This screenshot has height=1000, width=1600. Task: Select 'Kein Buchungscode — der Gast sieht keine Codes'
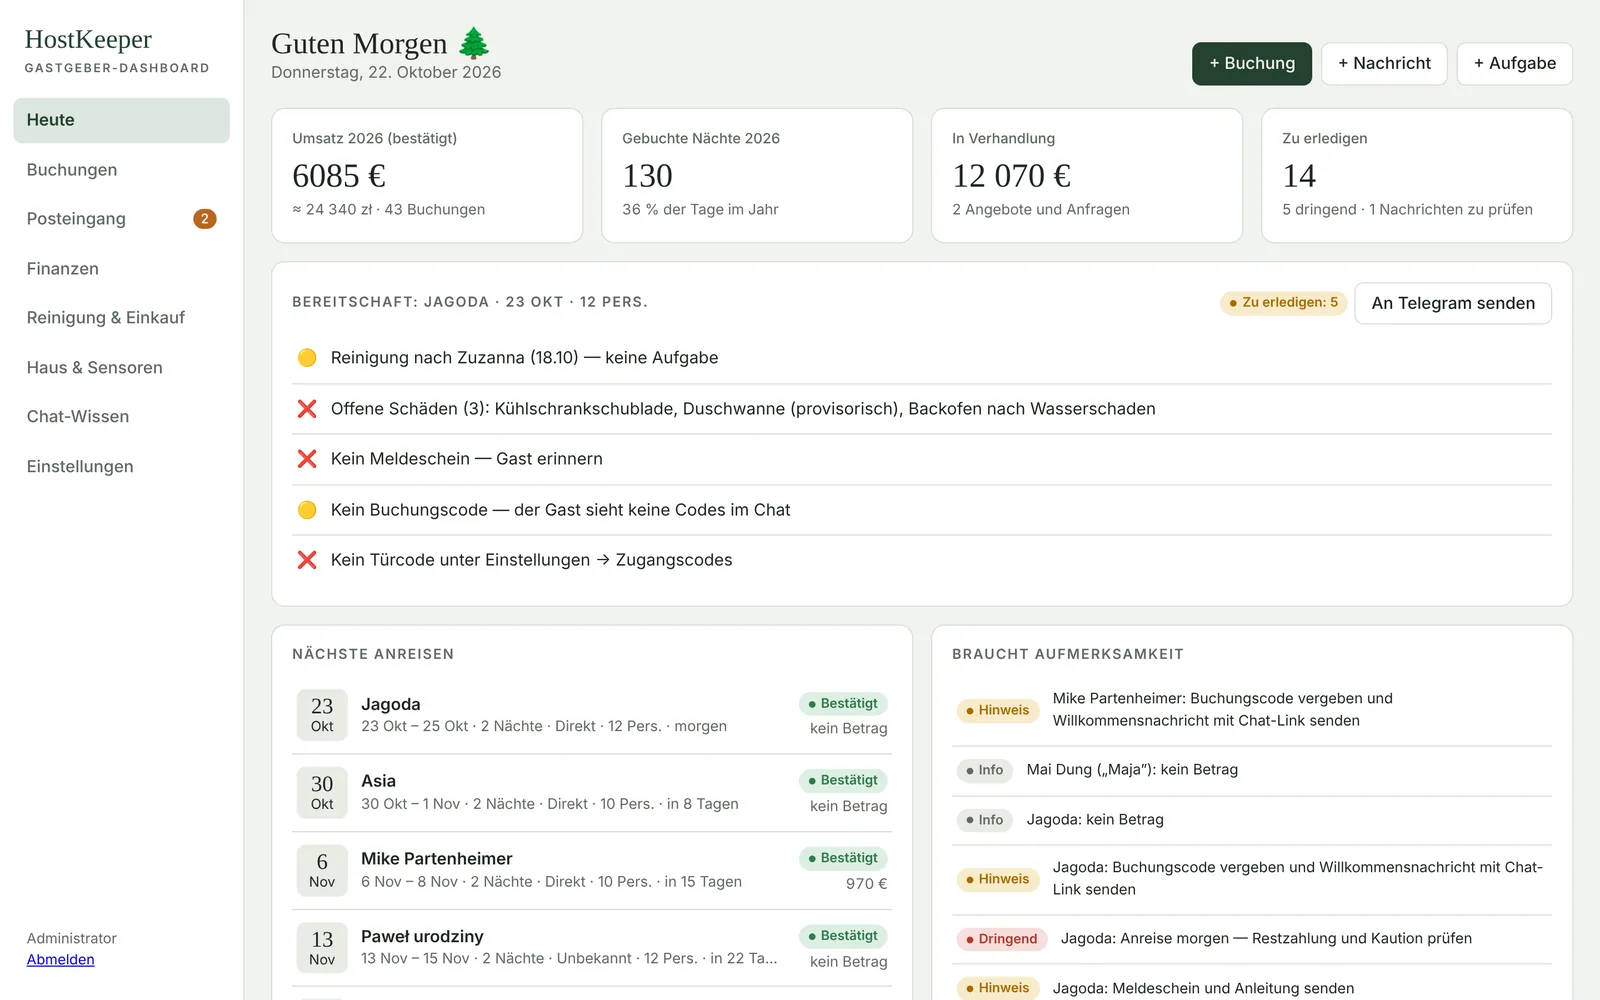click(560, 510)
